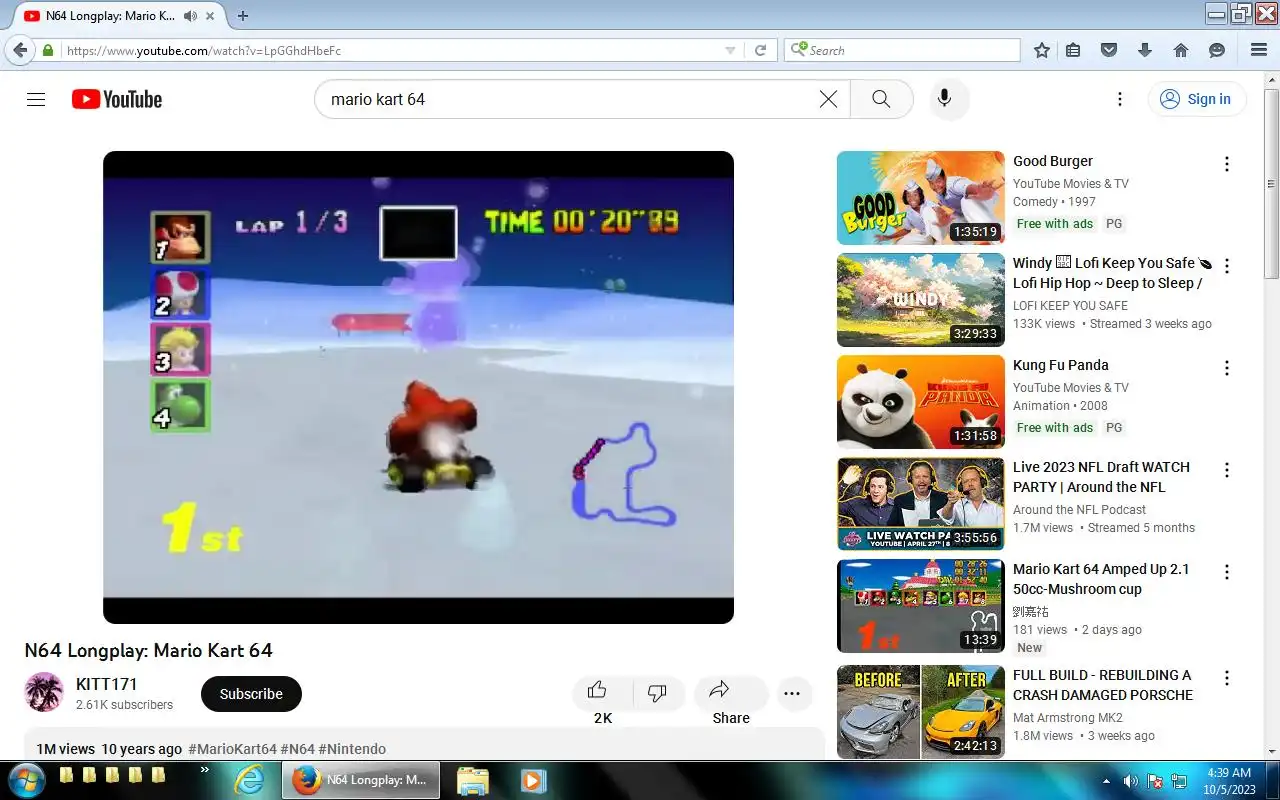Open a new browser tab
This screenshot has width=1280, height=800.
coord(242,16)
